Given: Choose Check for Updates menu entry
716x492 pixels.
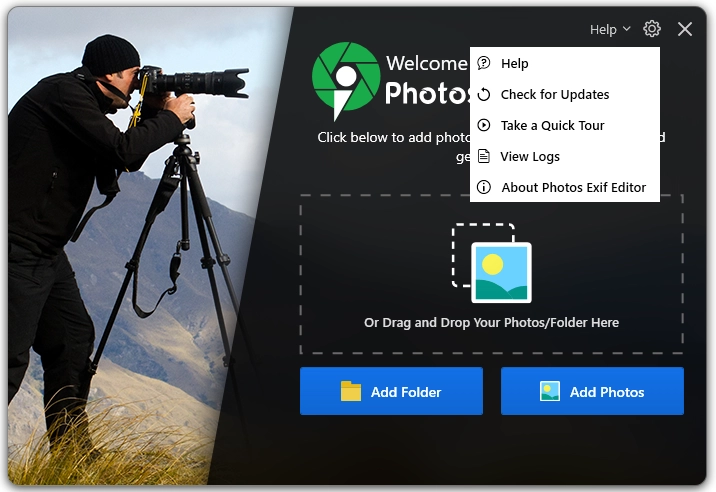Looking at the screenshot, I should (x=555, y=95).
